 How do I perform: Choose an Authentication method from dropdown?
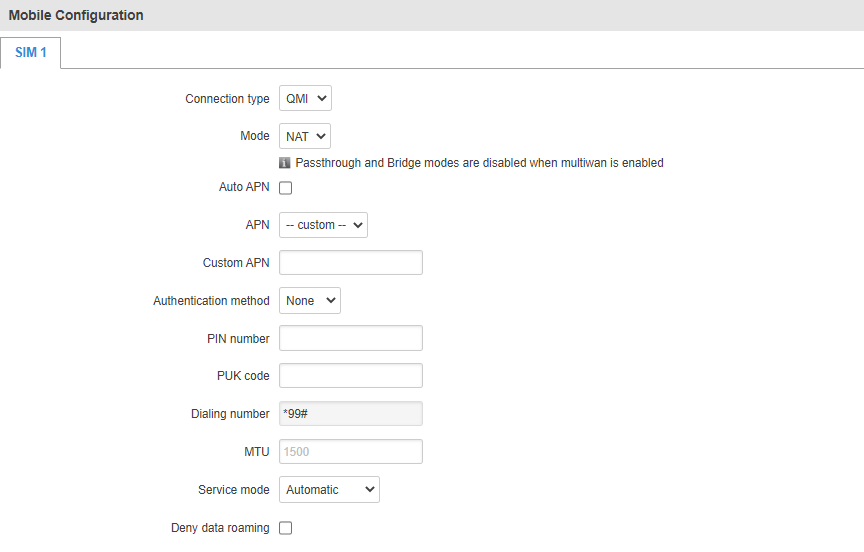pos(310,301)
